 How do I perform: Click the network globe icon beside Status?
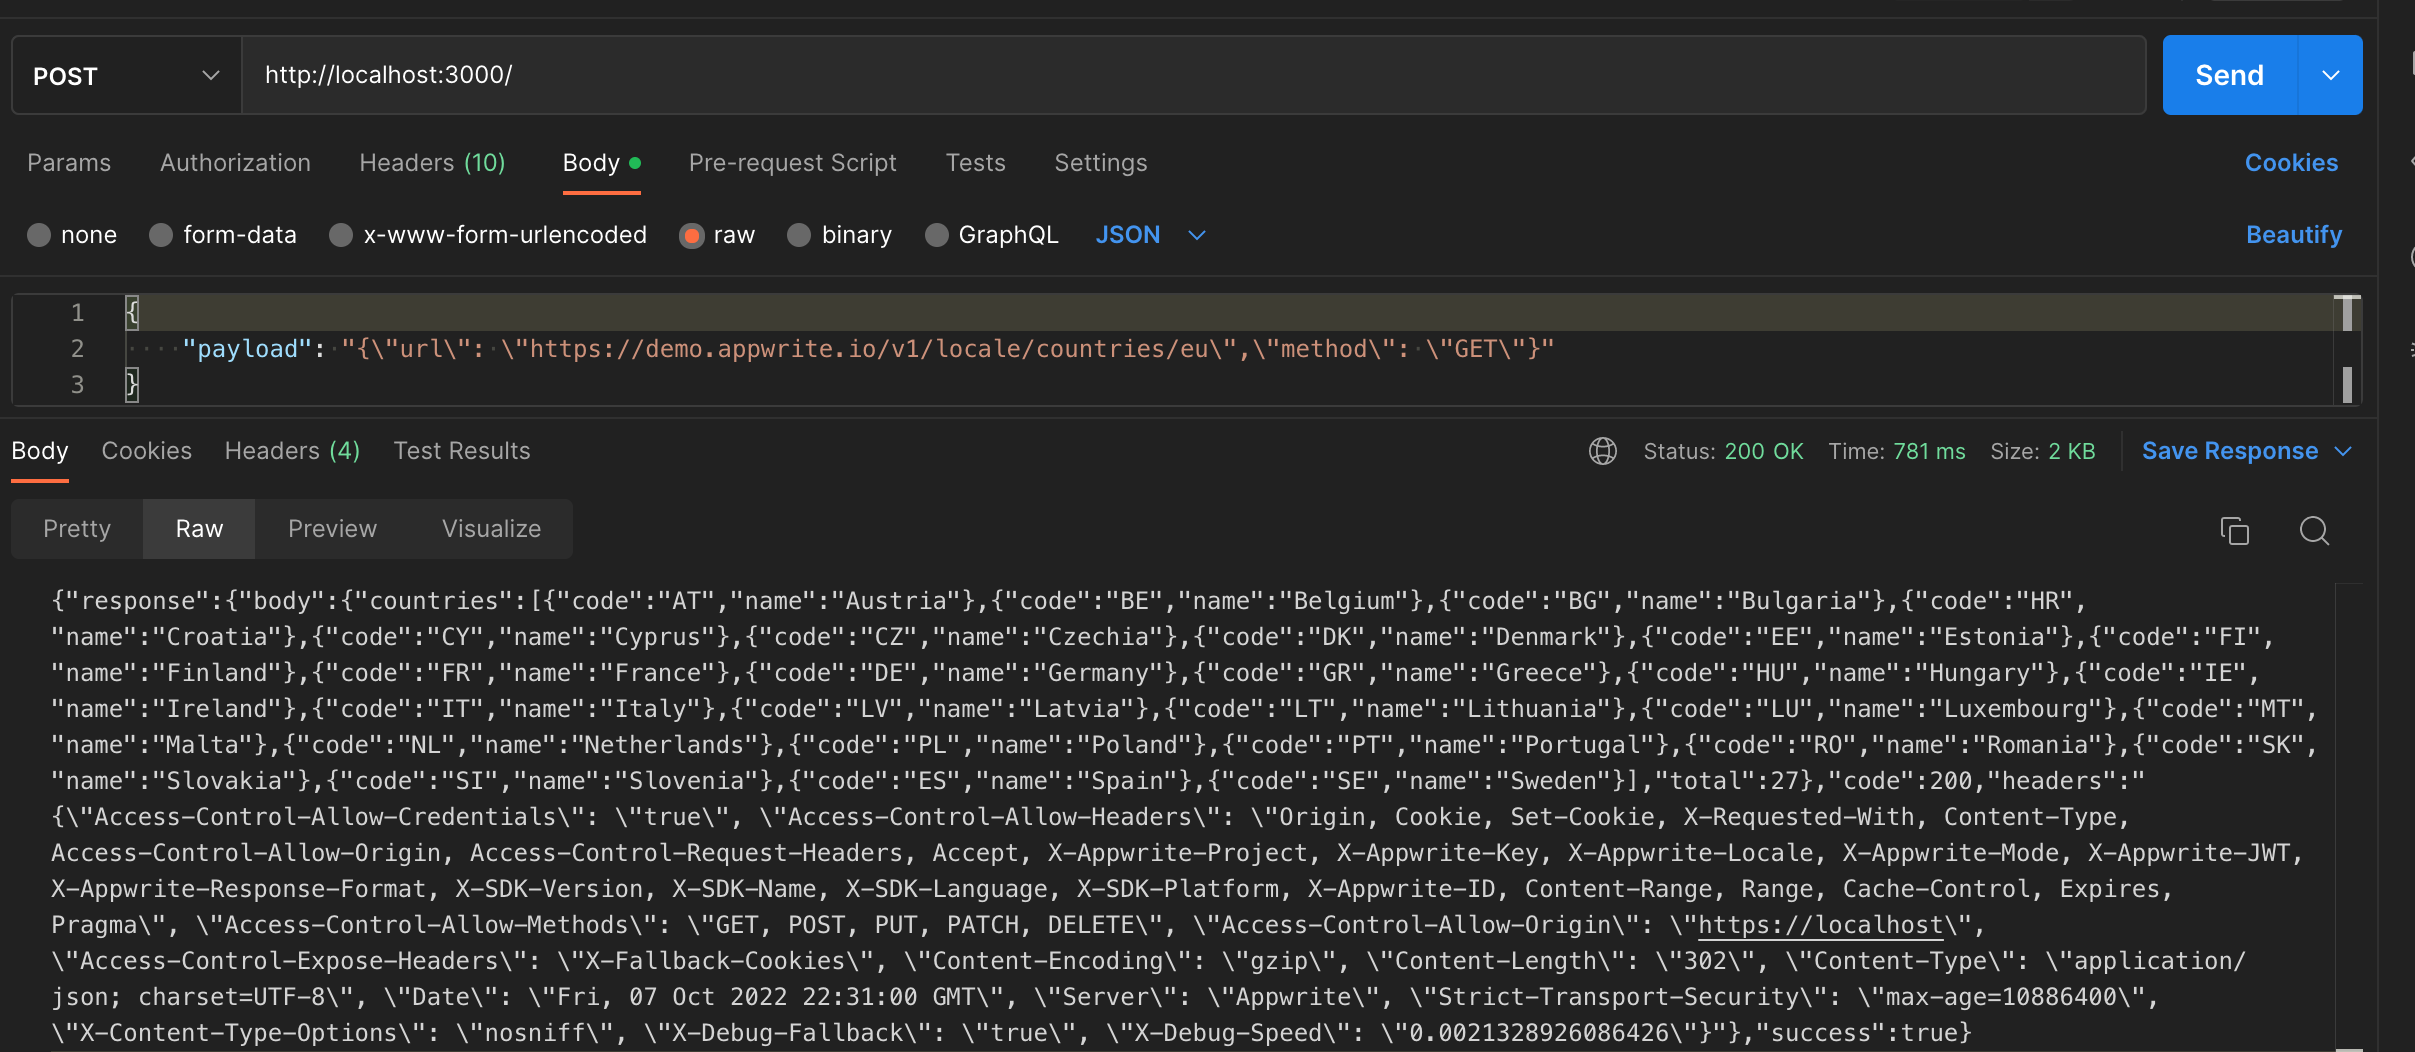pyautogui.click(x=1603, y=451)
